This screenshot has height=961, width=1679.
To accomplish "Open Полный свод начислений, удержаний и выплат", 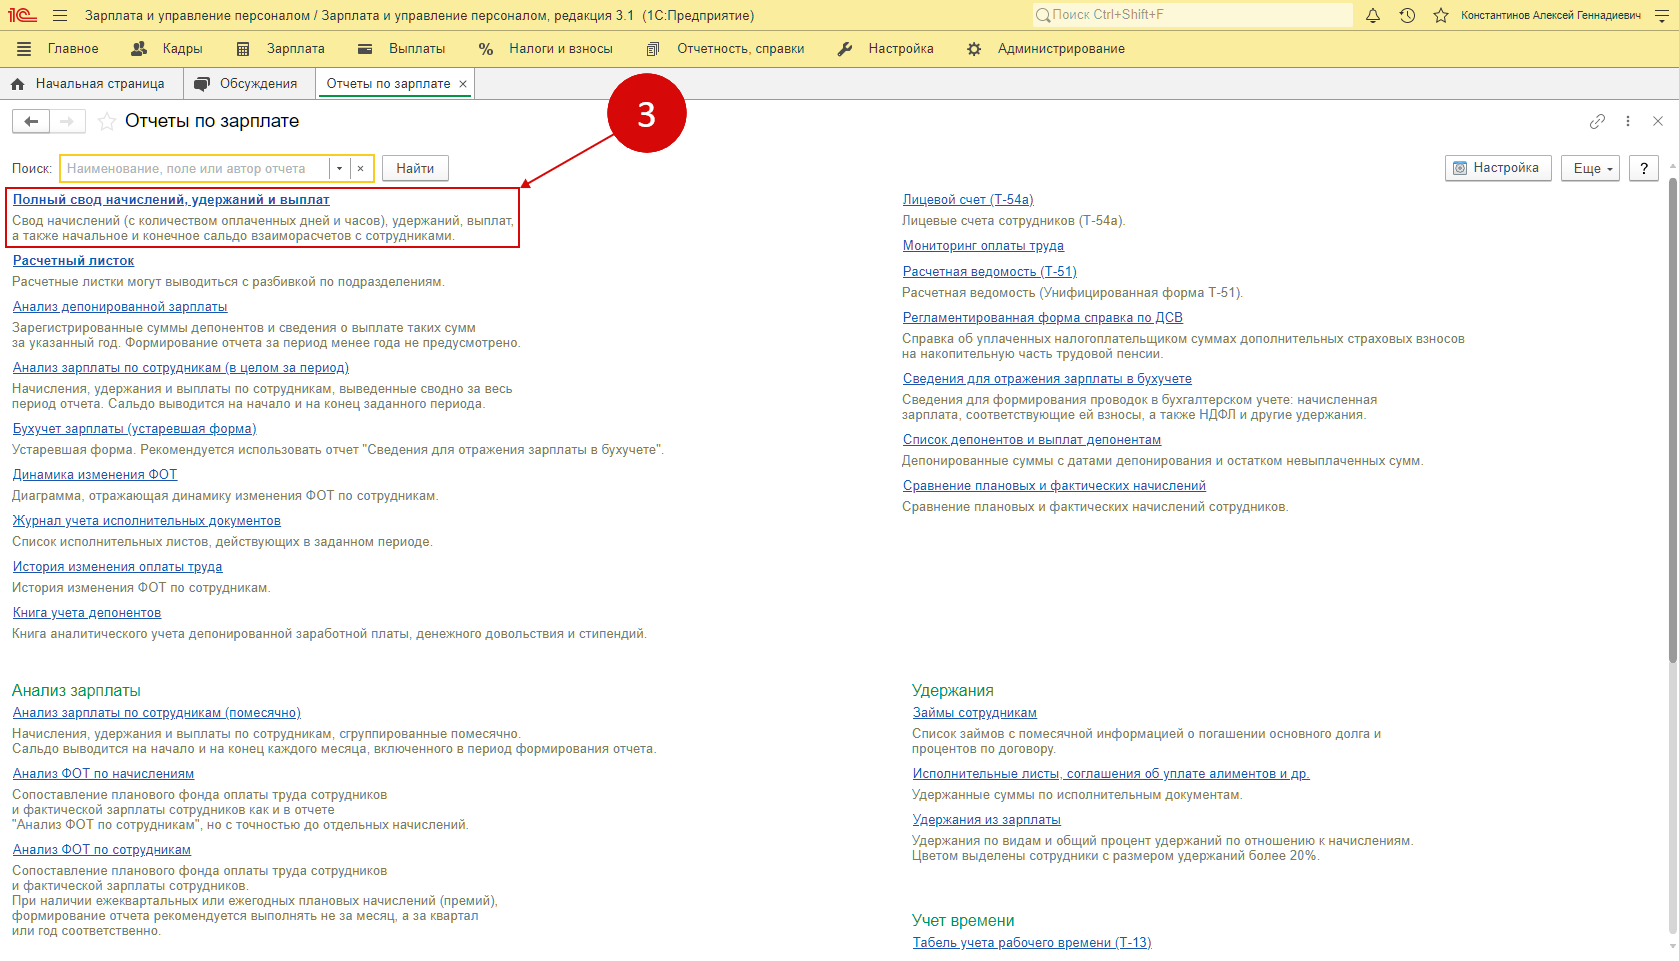I will (171, 200).
